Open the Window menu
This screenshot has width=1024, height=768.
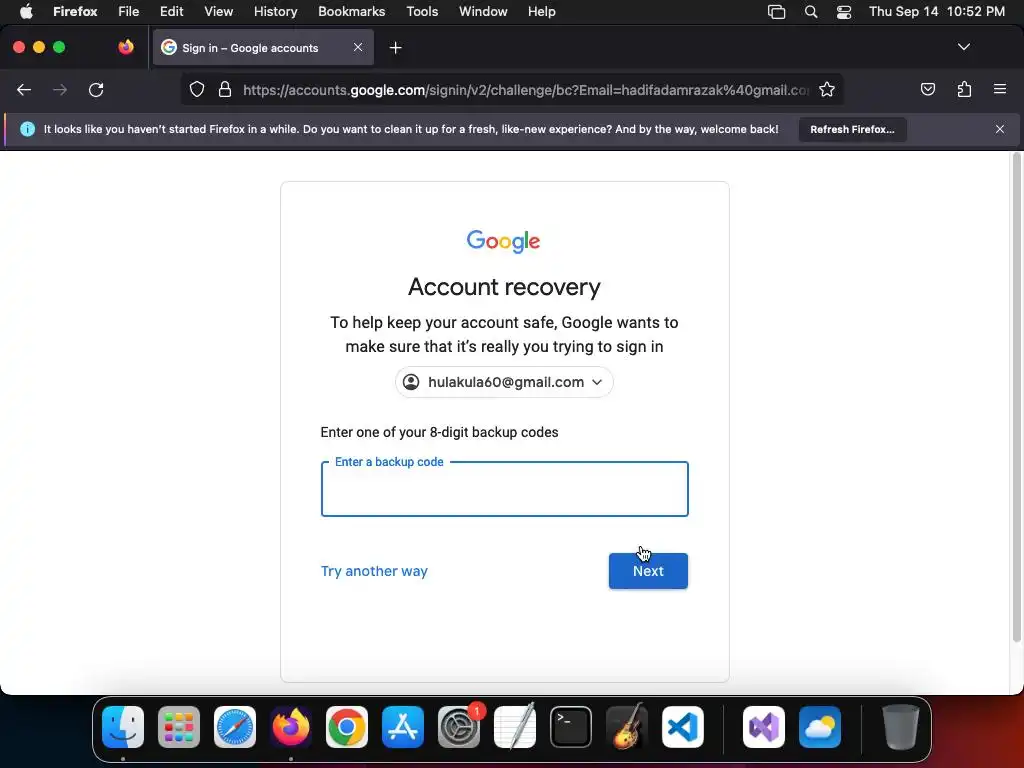(x=483, y=12)
